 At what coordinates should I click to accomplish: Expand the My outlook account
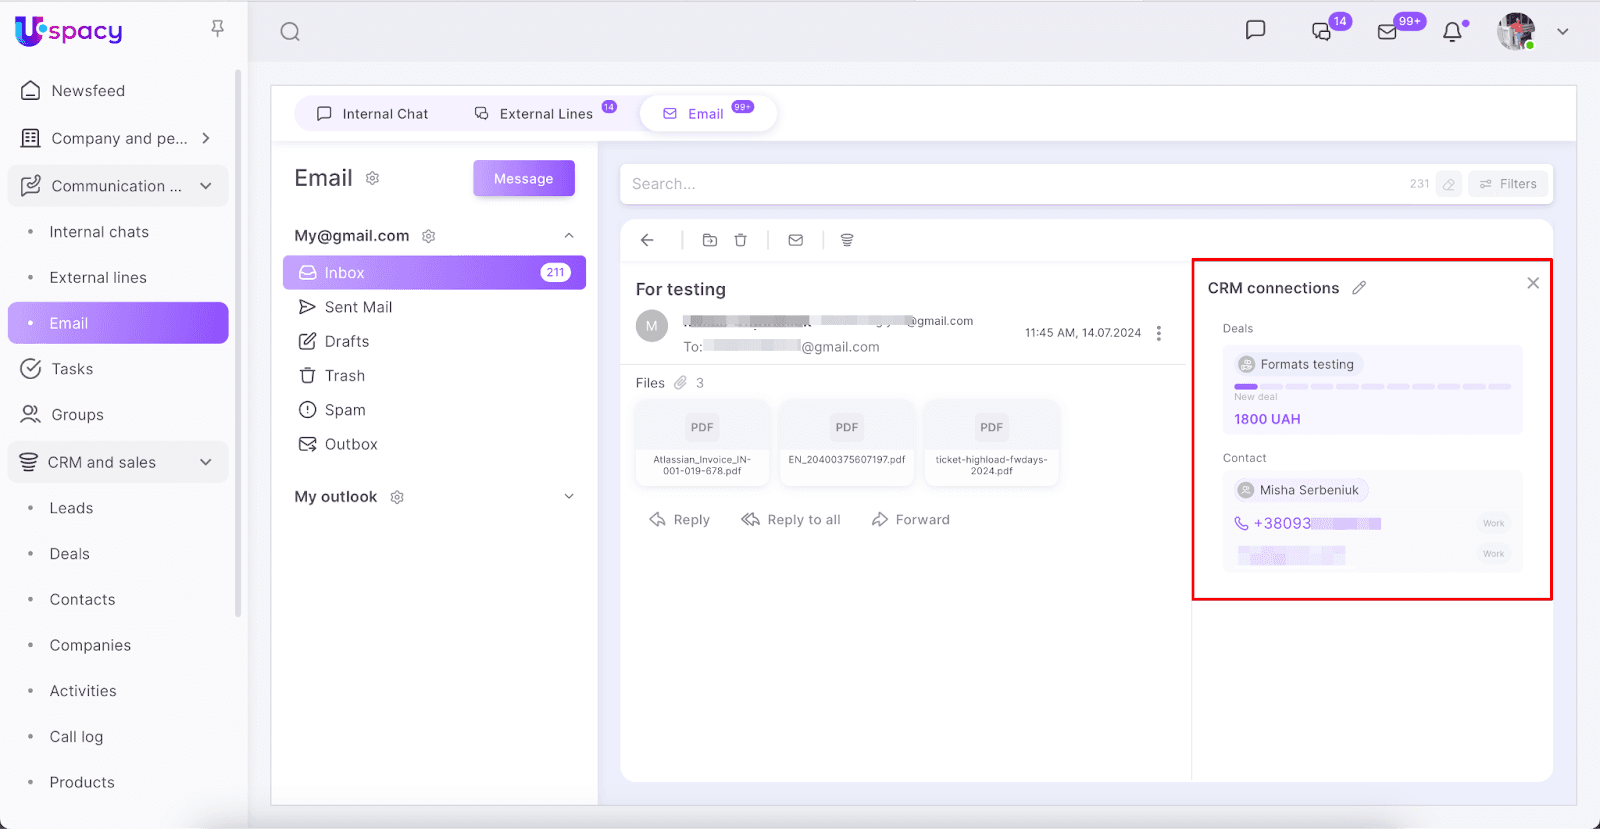[x=569, y=497]
